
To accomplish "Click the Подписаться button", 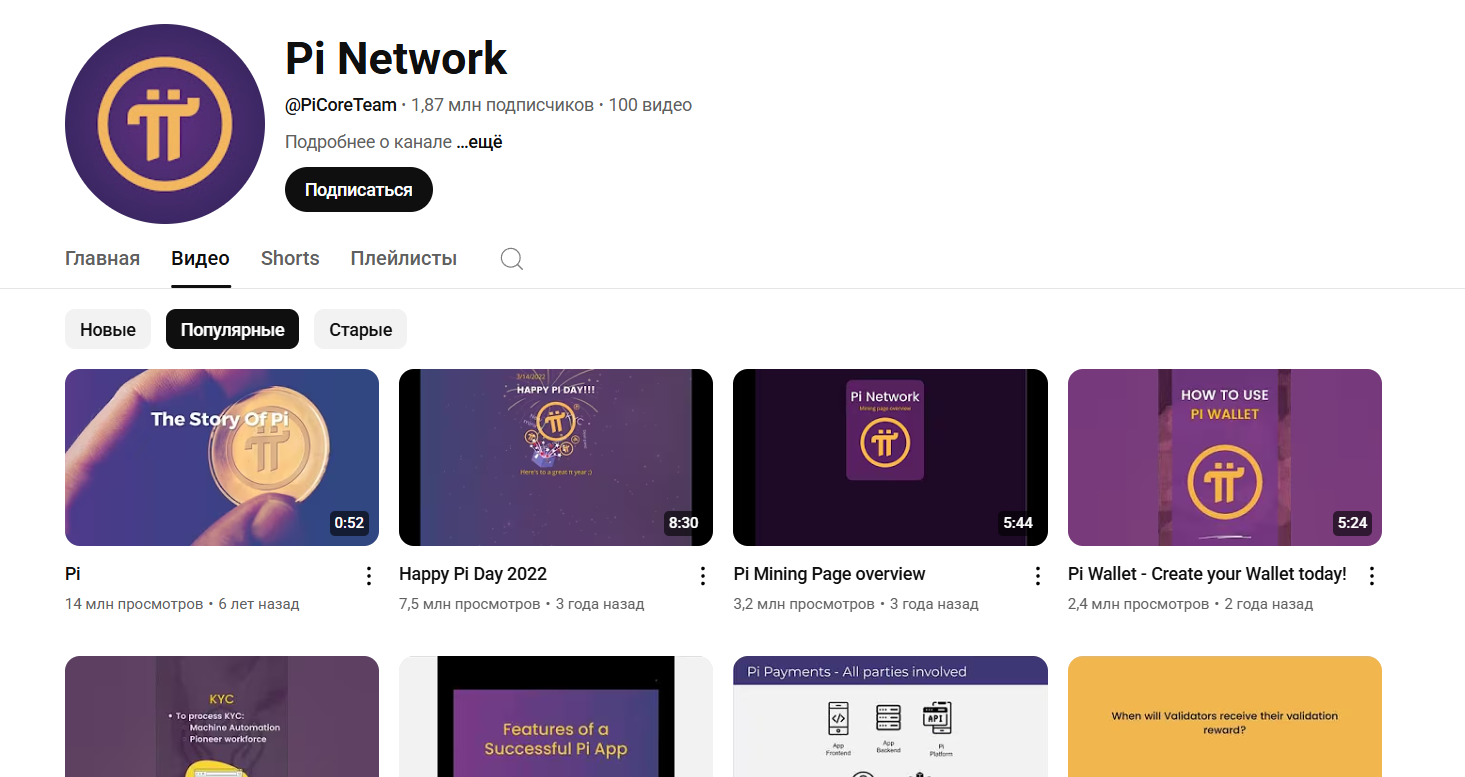I will click(x=359, y=190).
